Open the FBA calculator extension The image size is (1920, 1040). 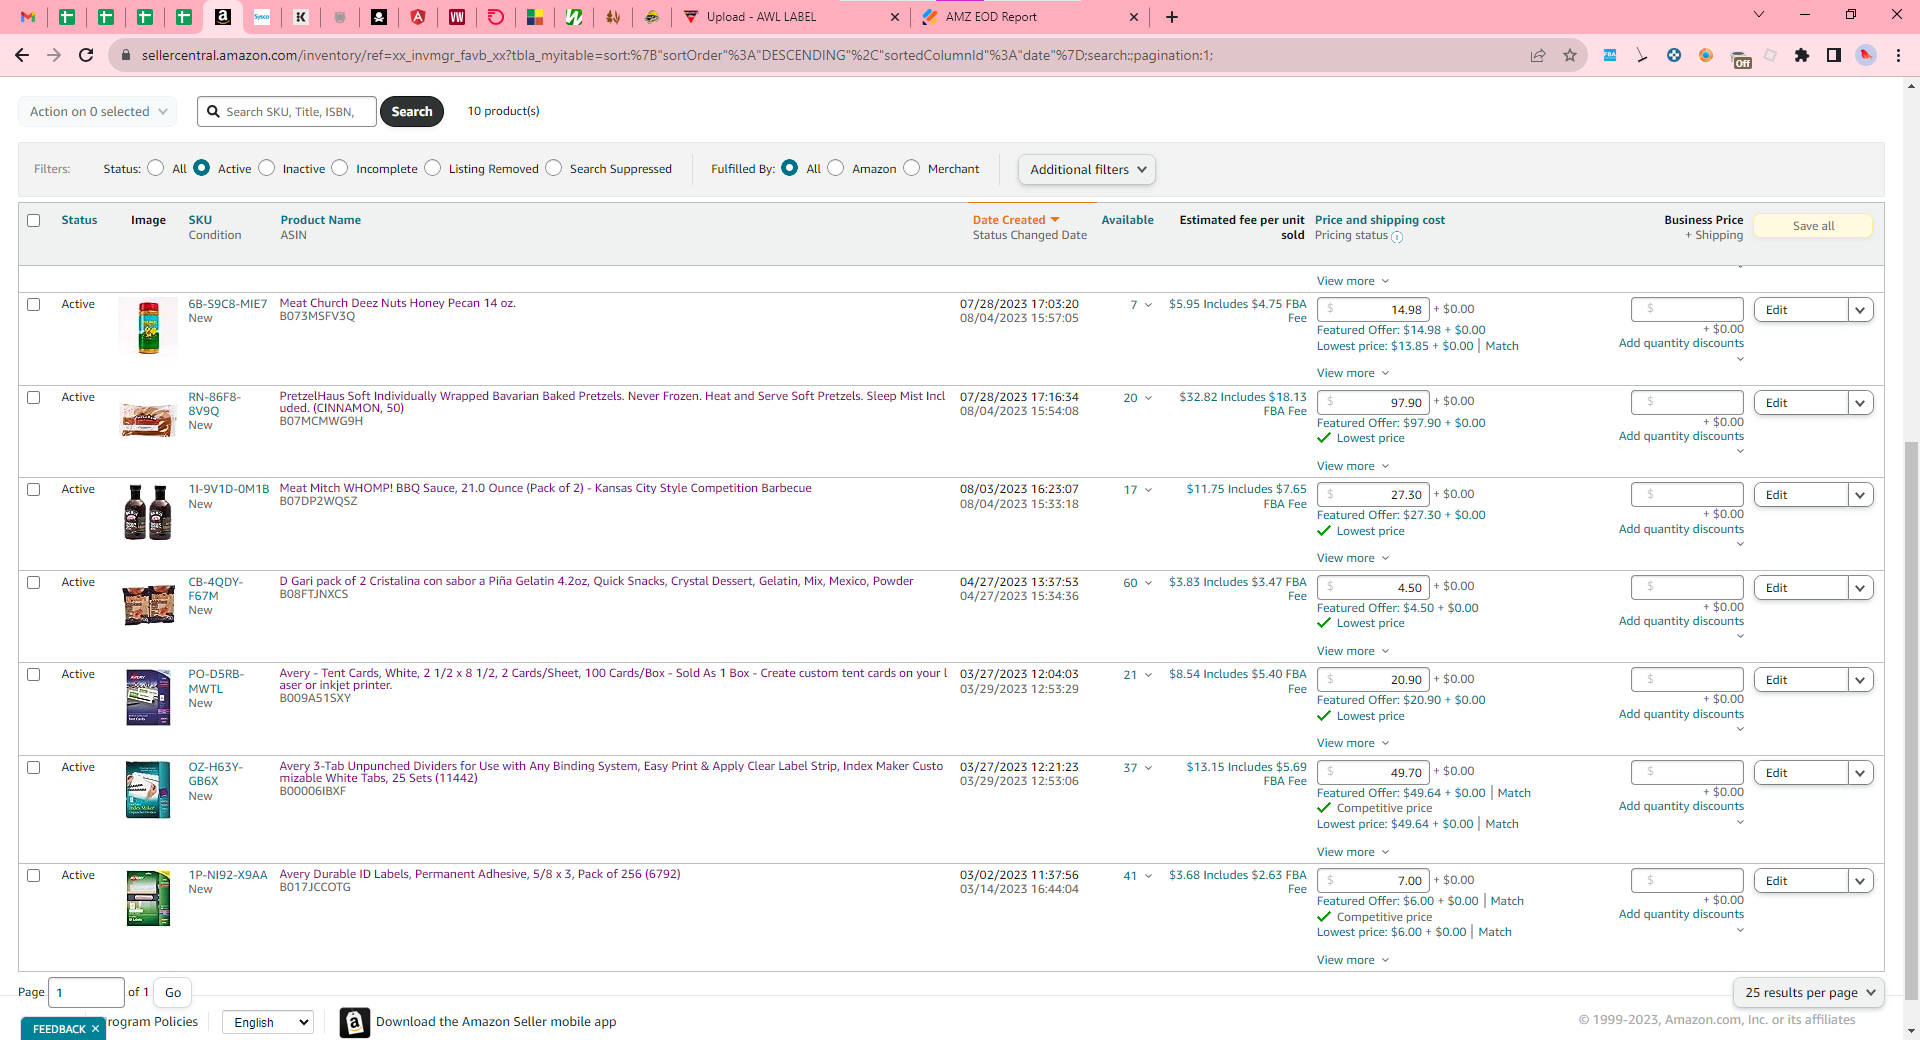pyautogui.click(x=1610, y=55)
